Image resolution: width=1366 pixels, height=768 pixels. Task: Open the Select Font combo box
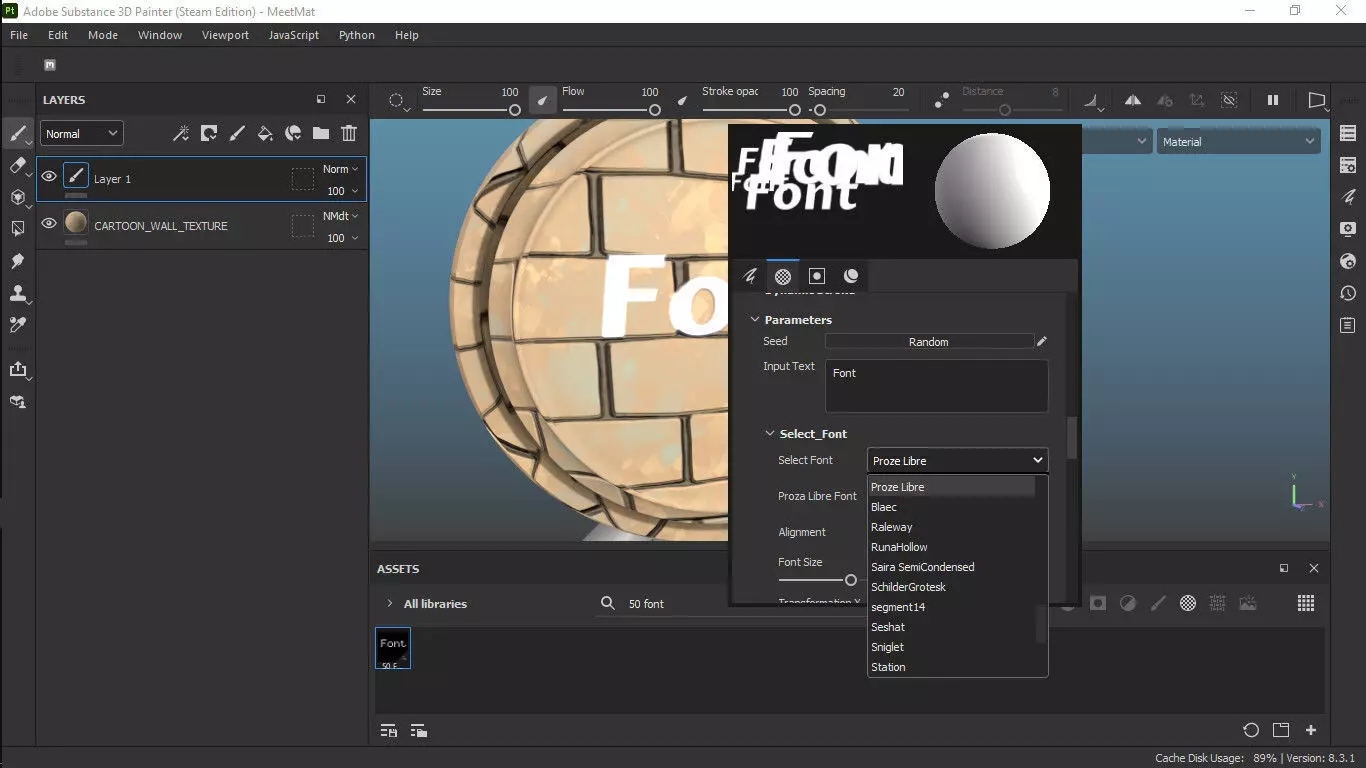(x=957, y=460)
